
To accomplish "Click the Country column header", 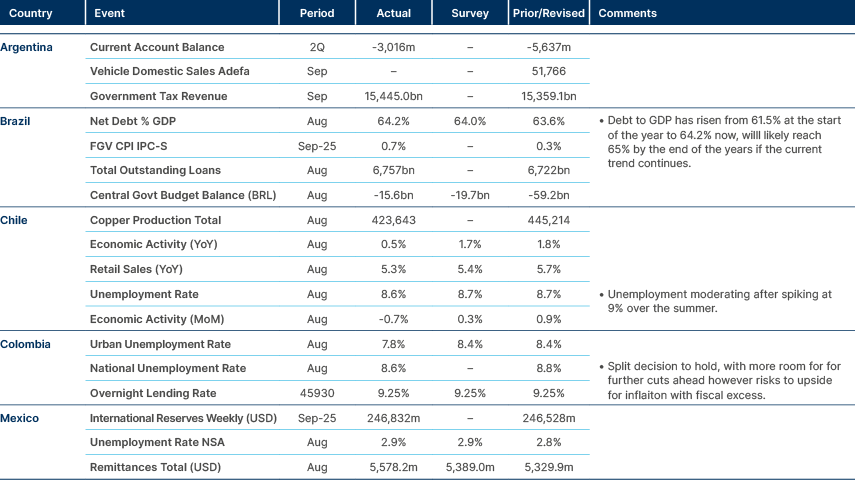I will click(31, 14).
